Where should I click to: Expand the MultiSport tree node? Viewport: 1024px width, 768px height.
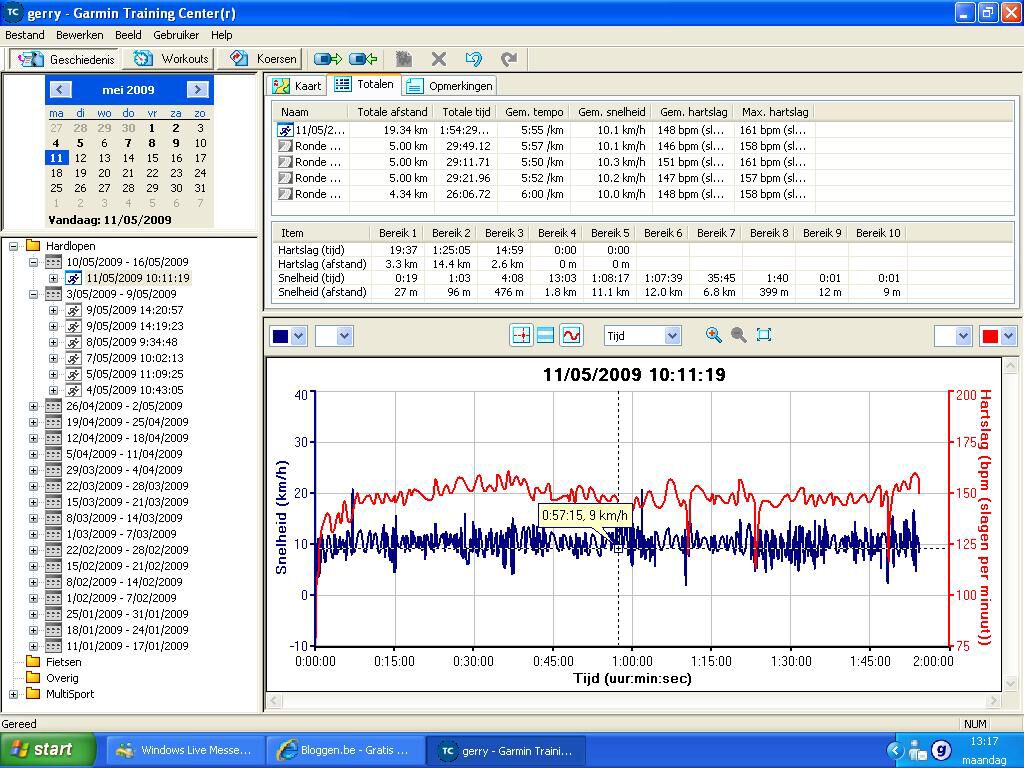point(13,694)
